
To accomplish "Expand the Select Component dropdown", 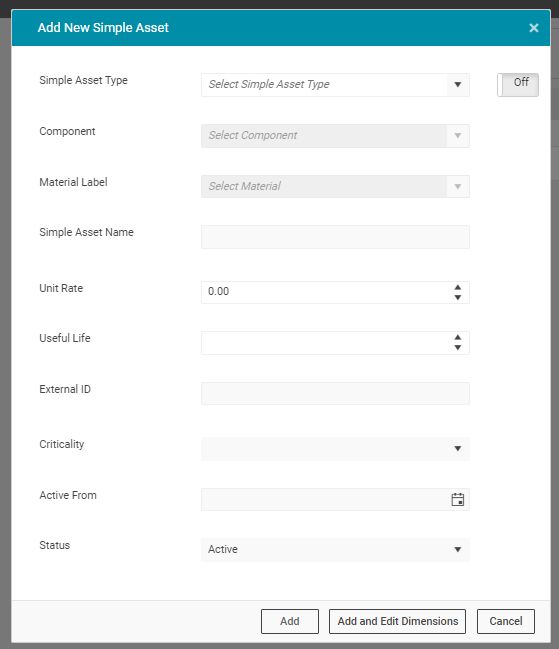I will [x=335, y=136].
